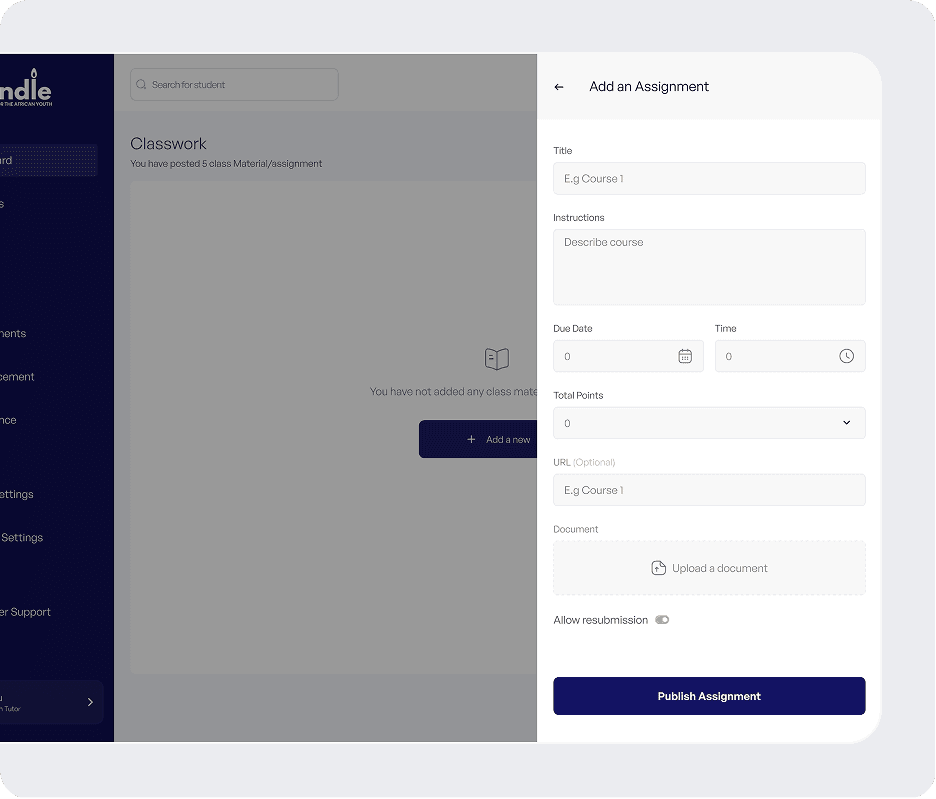The image size is (936, 799).
Task: Click the upload document icon
Action: (658, 568)
